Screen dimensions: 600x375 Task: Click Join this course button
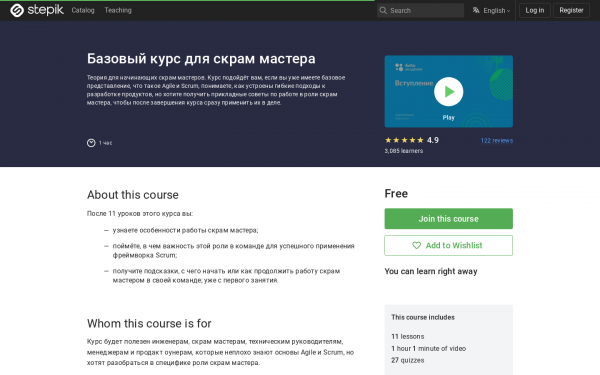click(448, 218)
